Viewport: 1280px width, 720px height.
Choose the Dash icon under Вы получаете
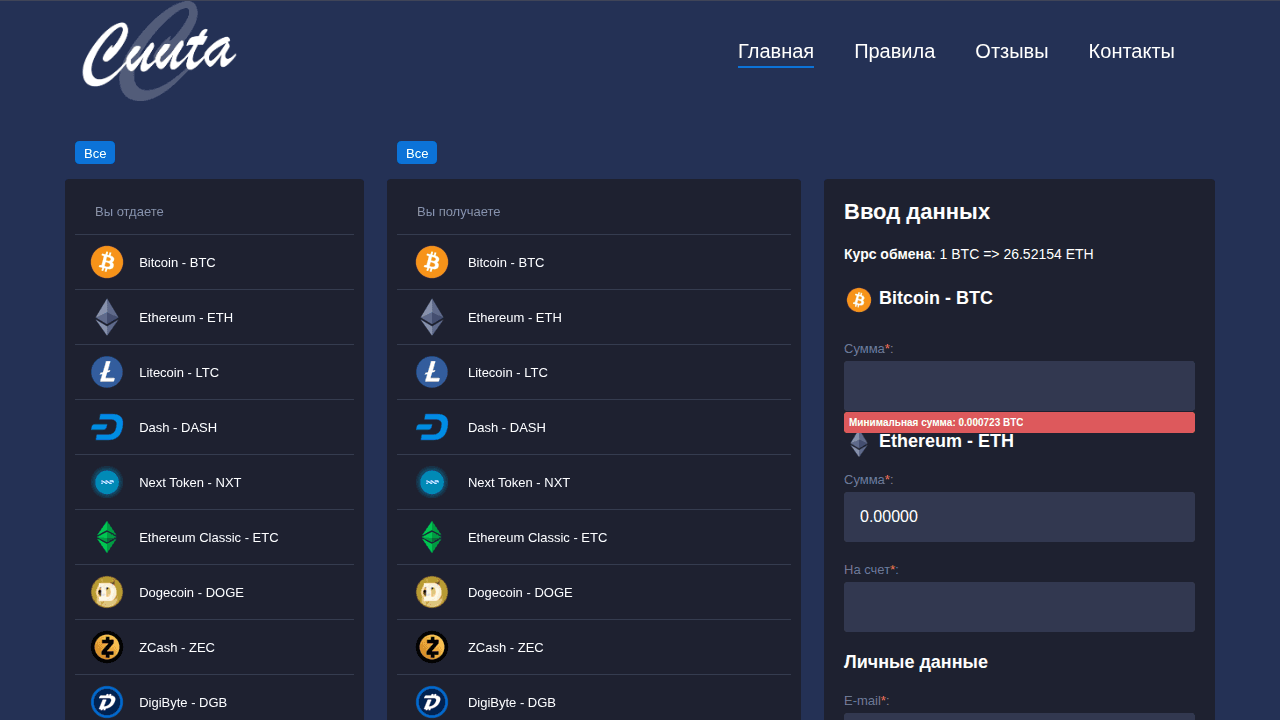432,427
